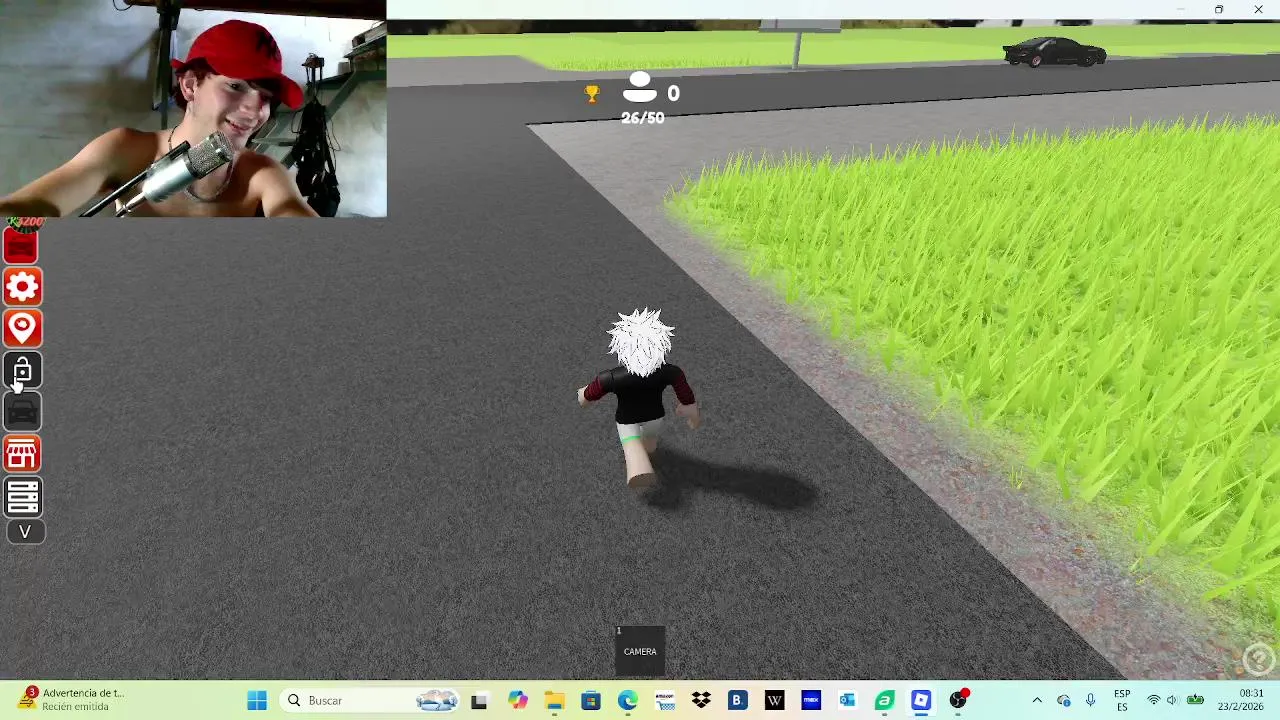Viewport: 1280px width, 720px height.
Task: Click the black car in the distance
Action: coord(1054,52)
